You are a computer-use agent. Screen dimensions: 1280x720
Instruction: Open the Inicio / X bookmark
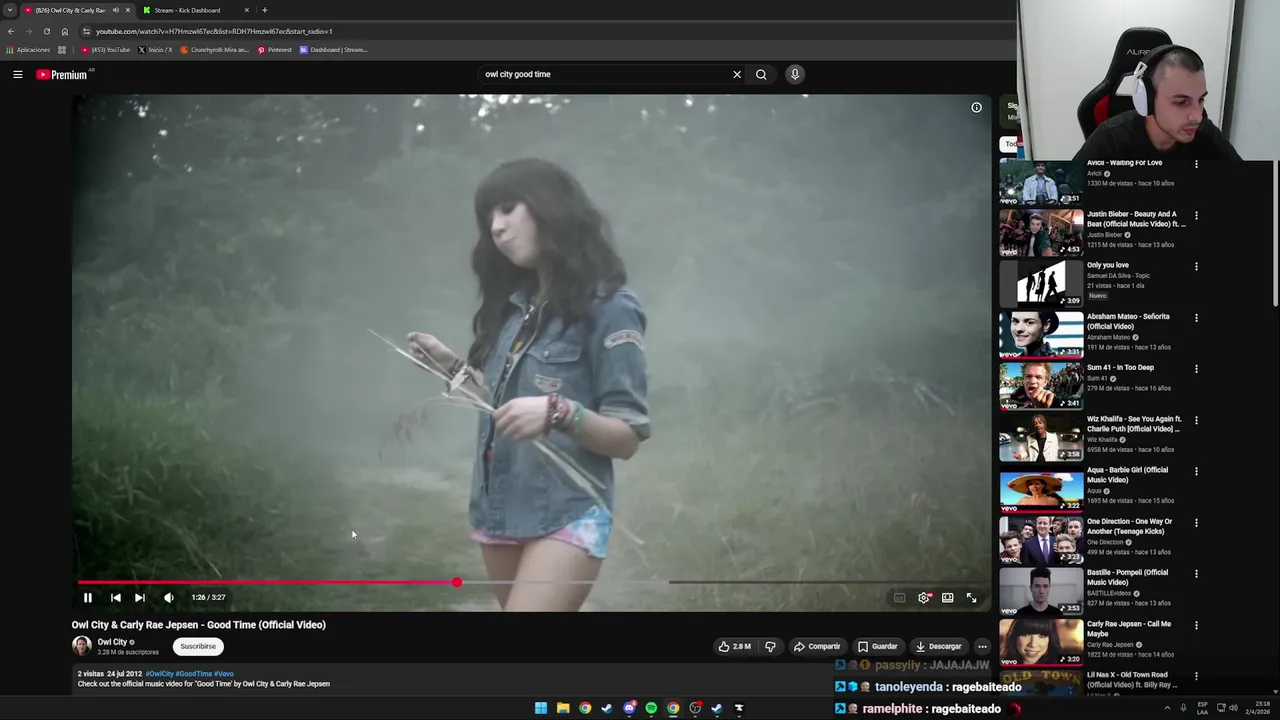click(x=155, y=50)
